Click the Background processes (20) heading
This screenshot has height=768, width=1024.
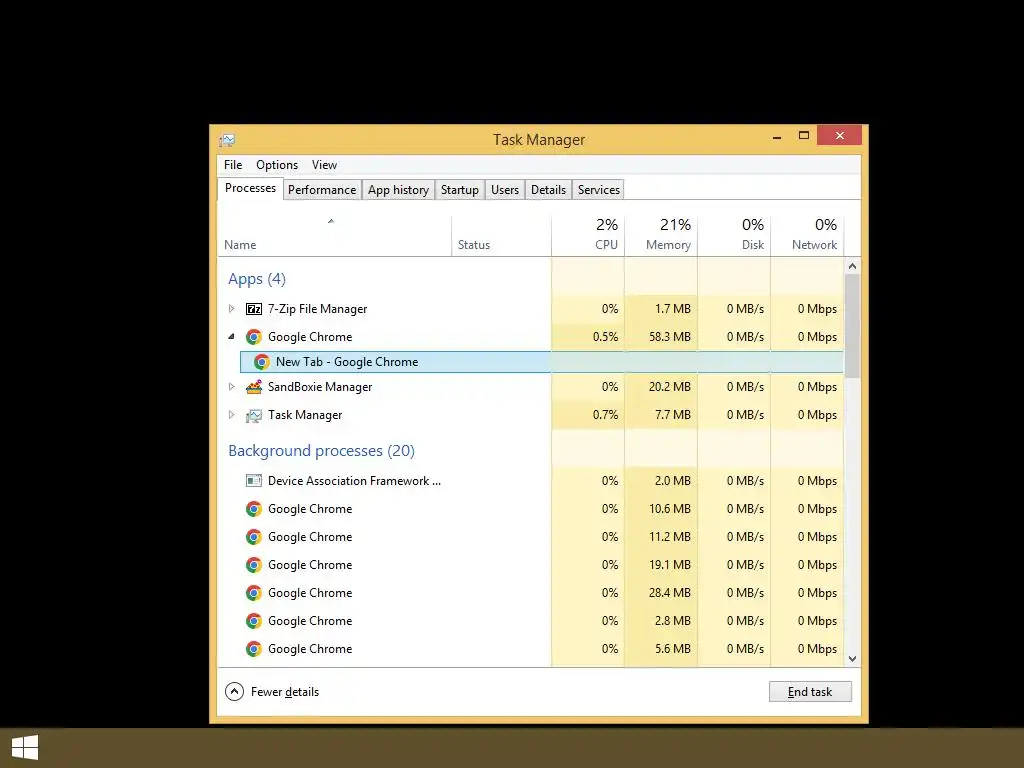pos(321,451)
